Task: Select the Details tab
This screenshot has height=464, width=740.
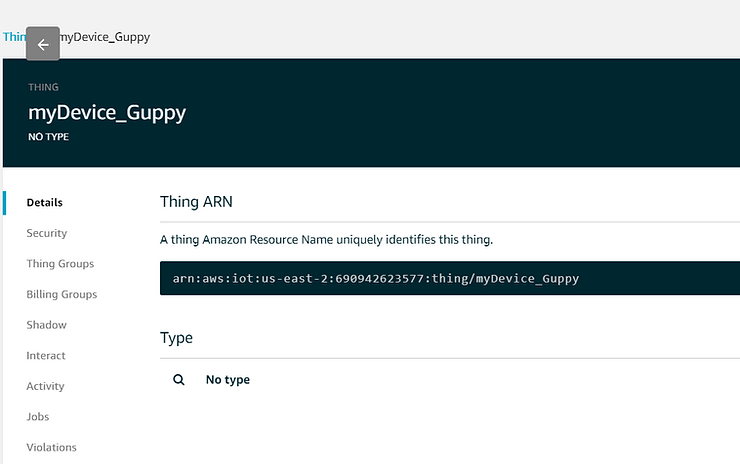Action: pyautogui.click(x=44, y=202)
